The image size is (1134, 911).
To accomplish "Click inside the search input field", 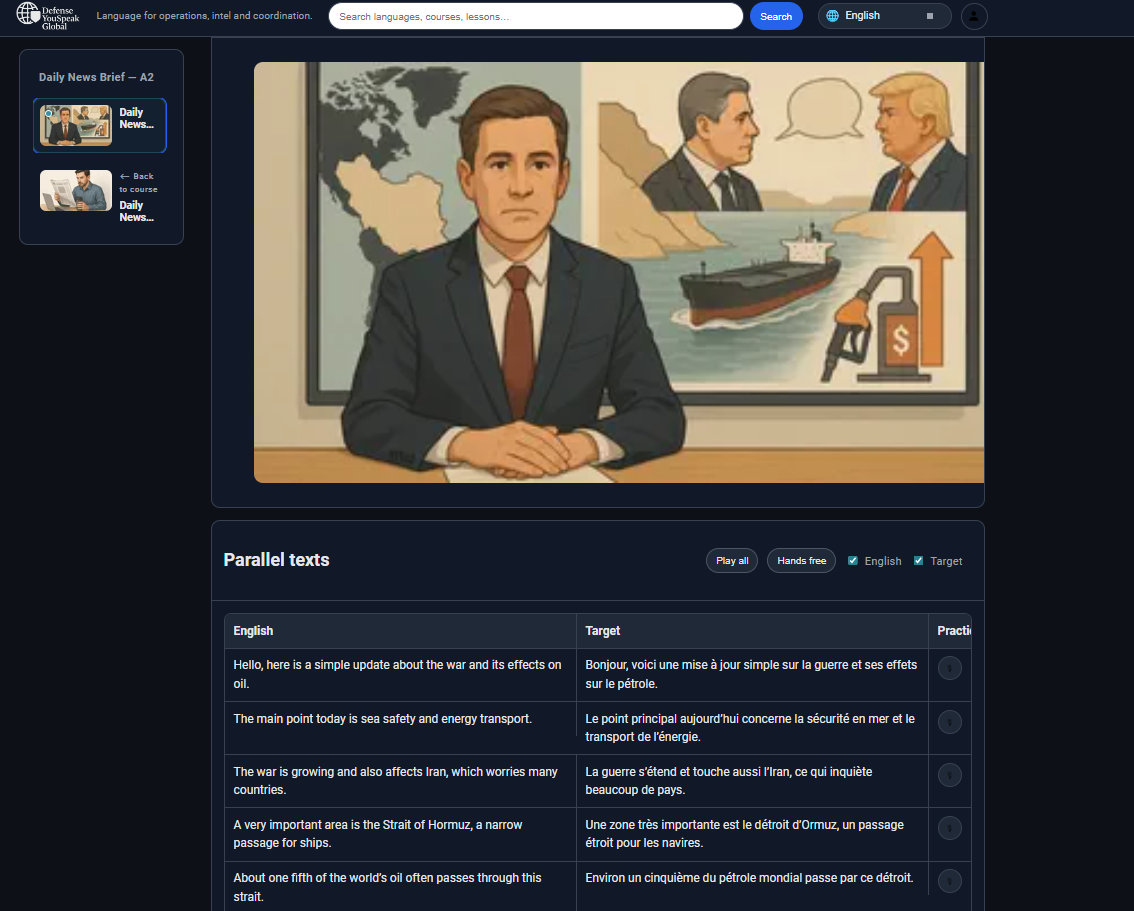I will pyautogui.click(x=535, y=16).
